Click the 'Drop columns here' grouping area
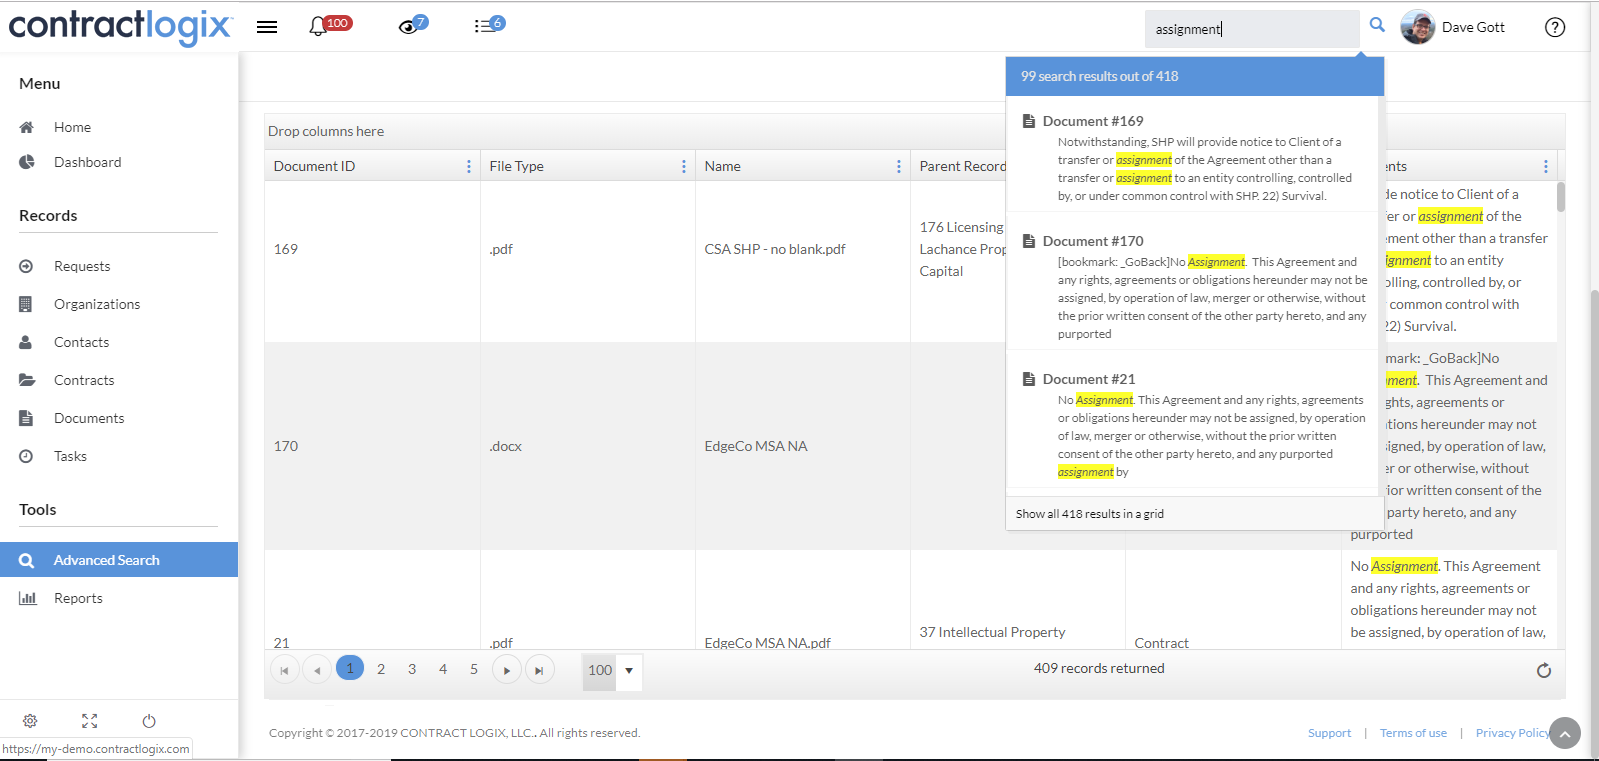The image size is (1599, 761). 326,131
